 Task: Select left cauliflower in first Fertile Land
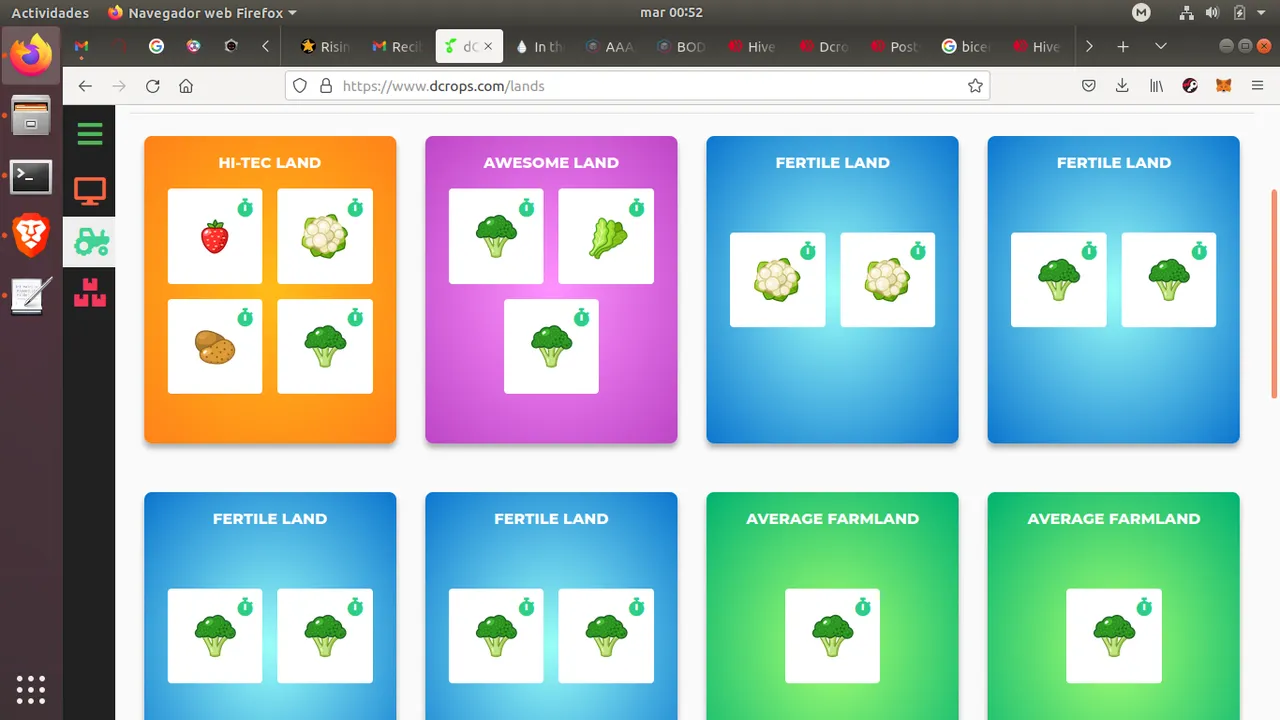(x=778, y=280)
